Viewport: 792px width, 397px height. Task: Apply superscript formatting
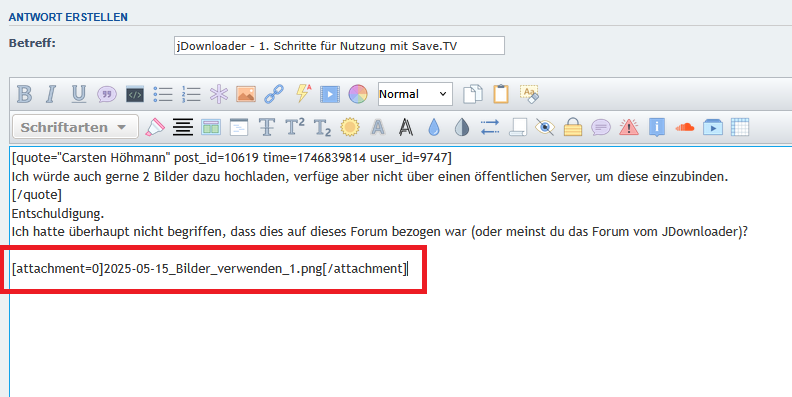click(x=294, y=127)
